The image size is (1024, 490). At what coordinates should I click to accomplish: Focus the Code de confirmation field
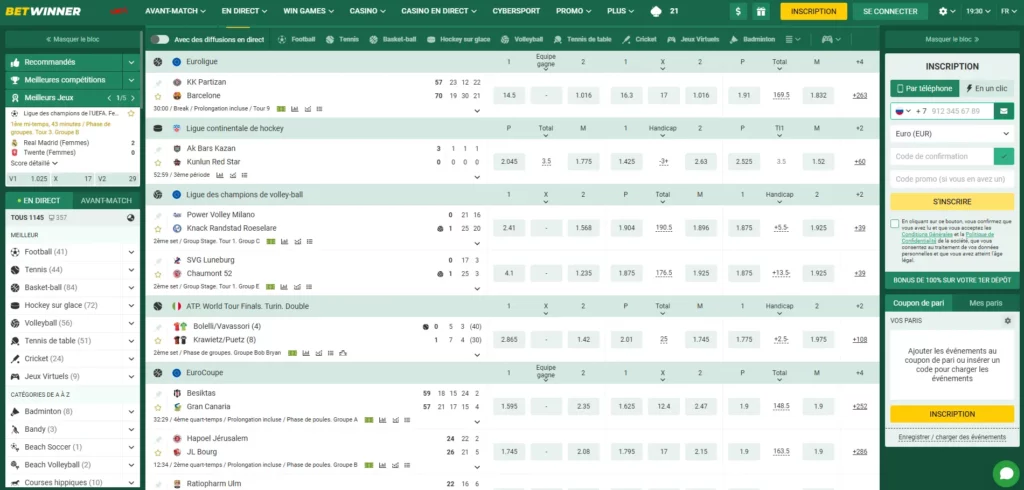point(942,156)
